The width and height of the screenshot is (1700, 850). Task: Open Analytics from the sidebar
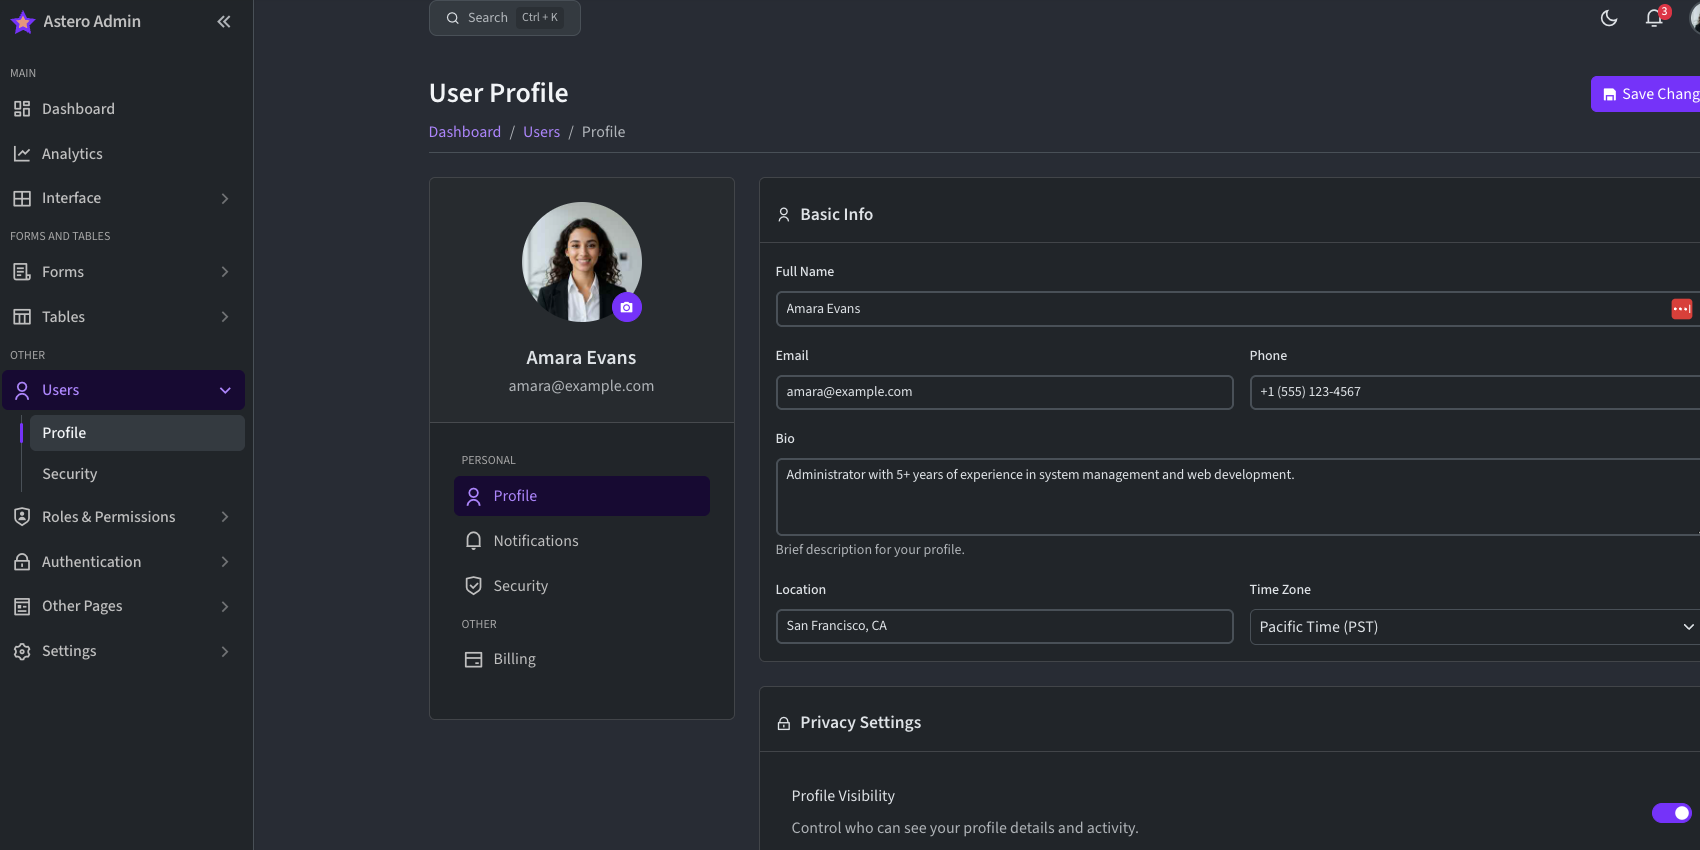[124, 154]
